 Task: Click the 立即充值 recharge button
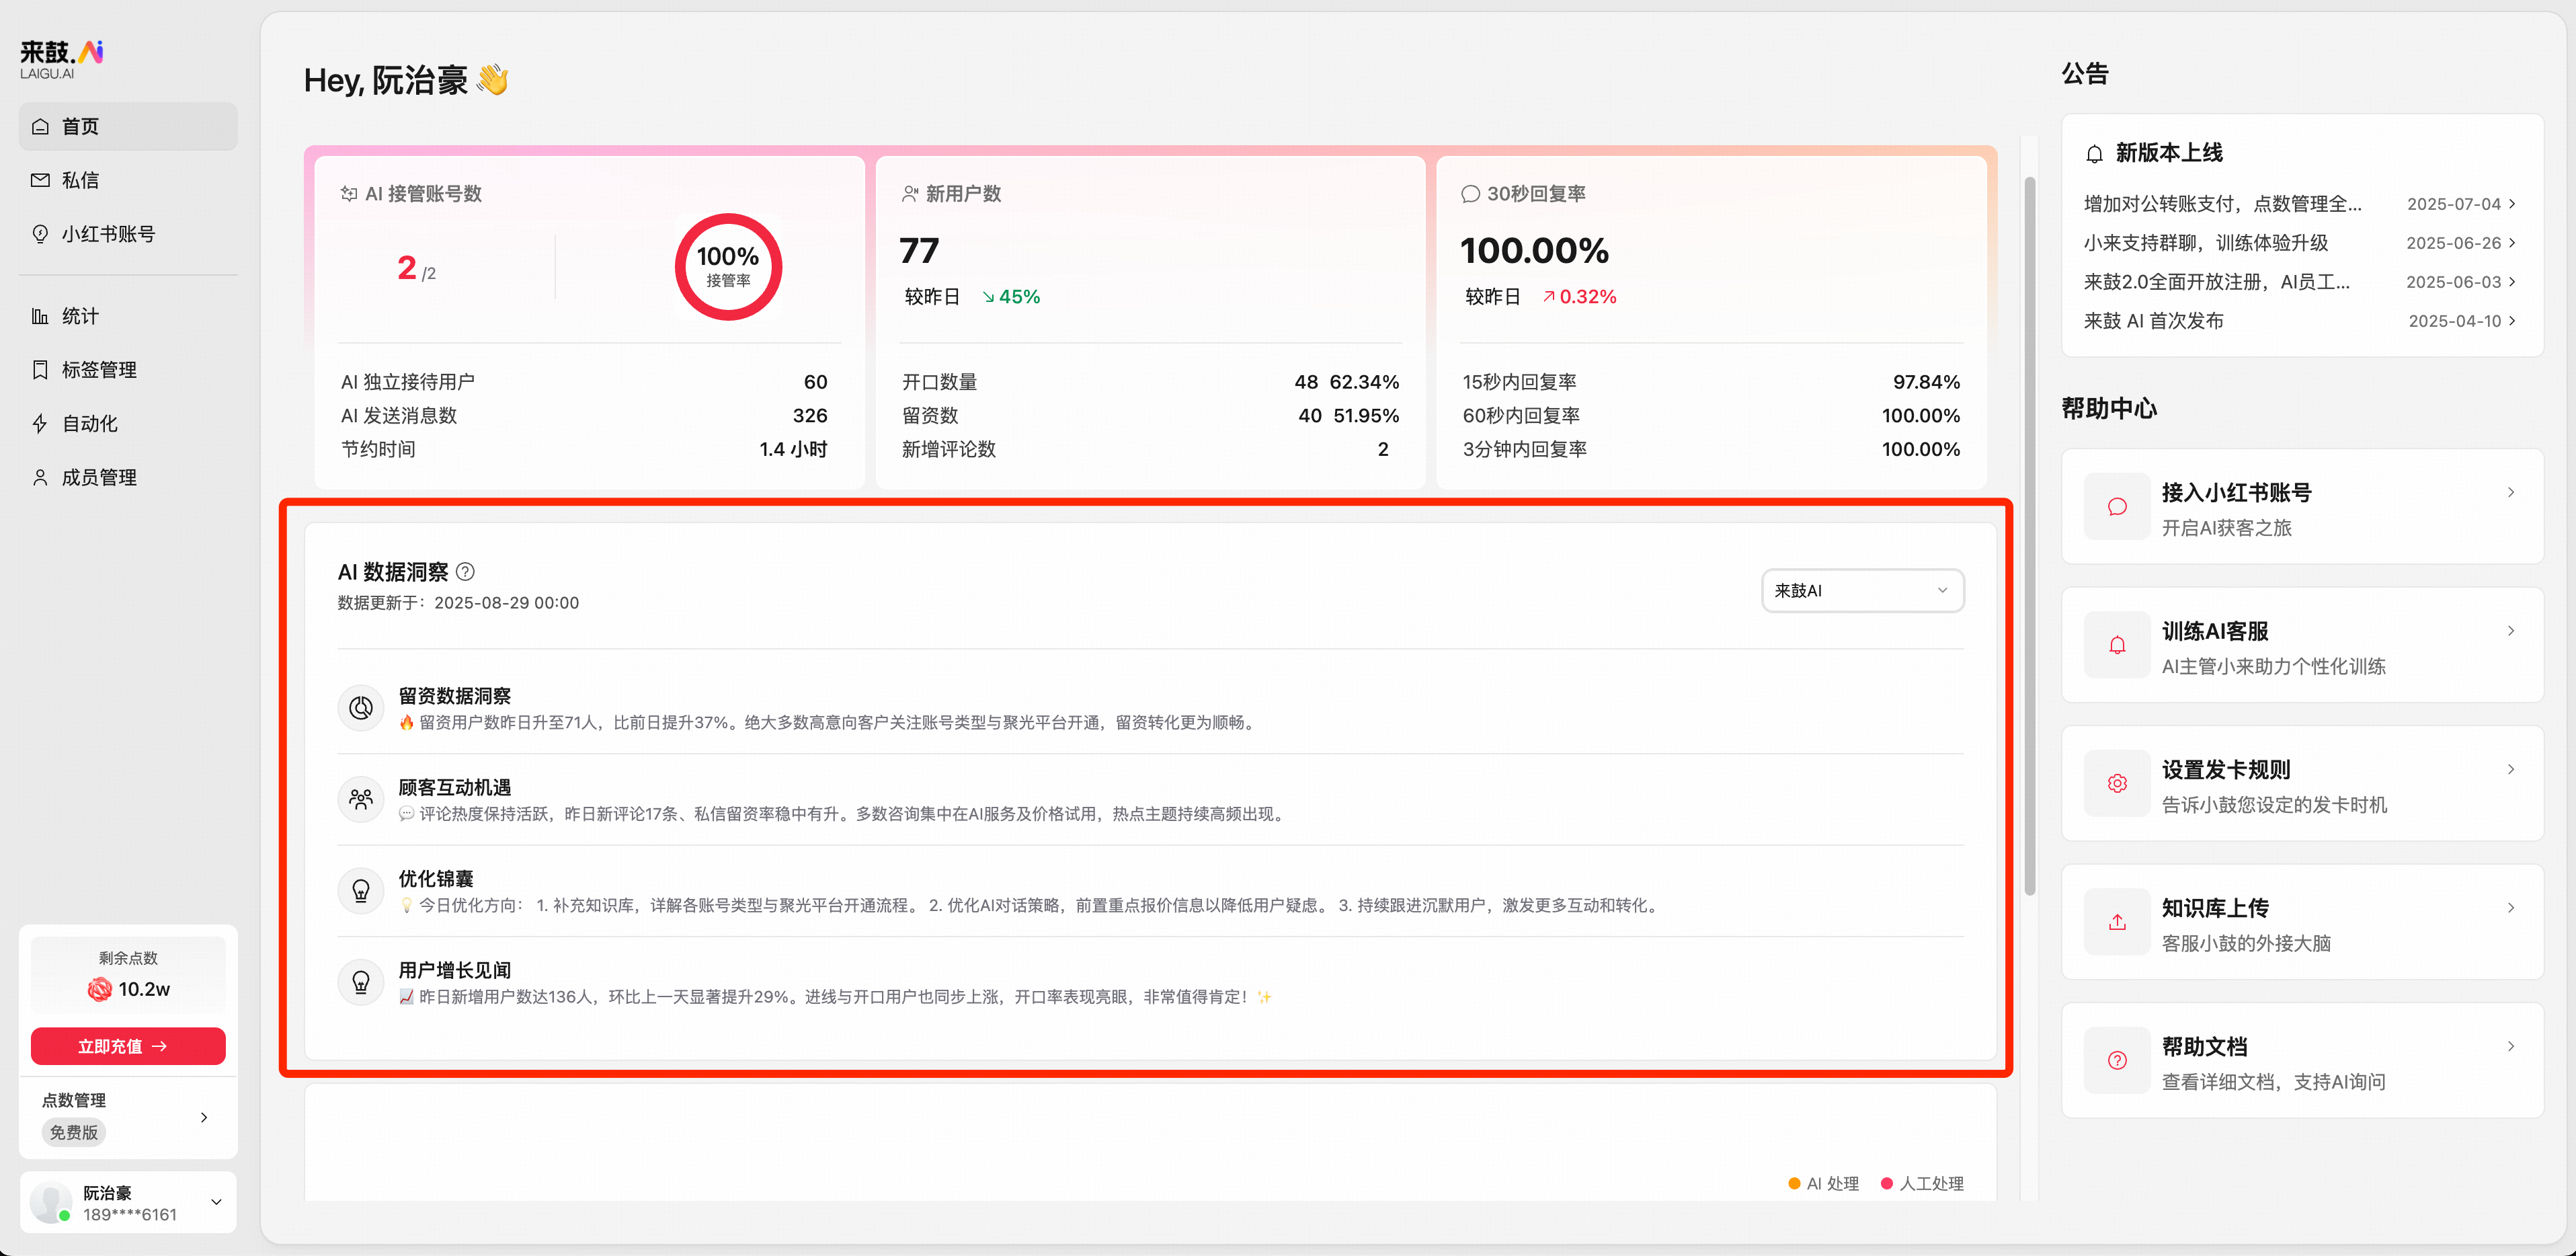click(128, 1046)
